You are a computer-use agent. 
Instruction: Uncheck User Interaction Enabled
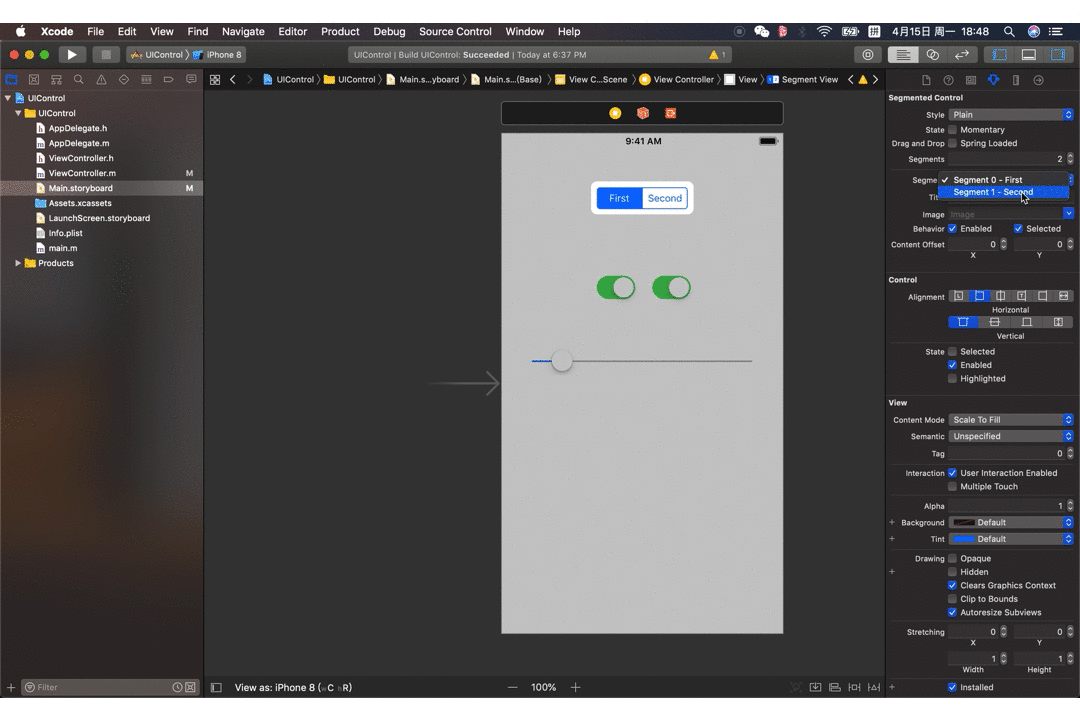coord(953,473)
